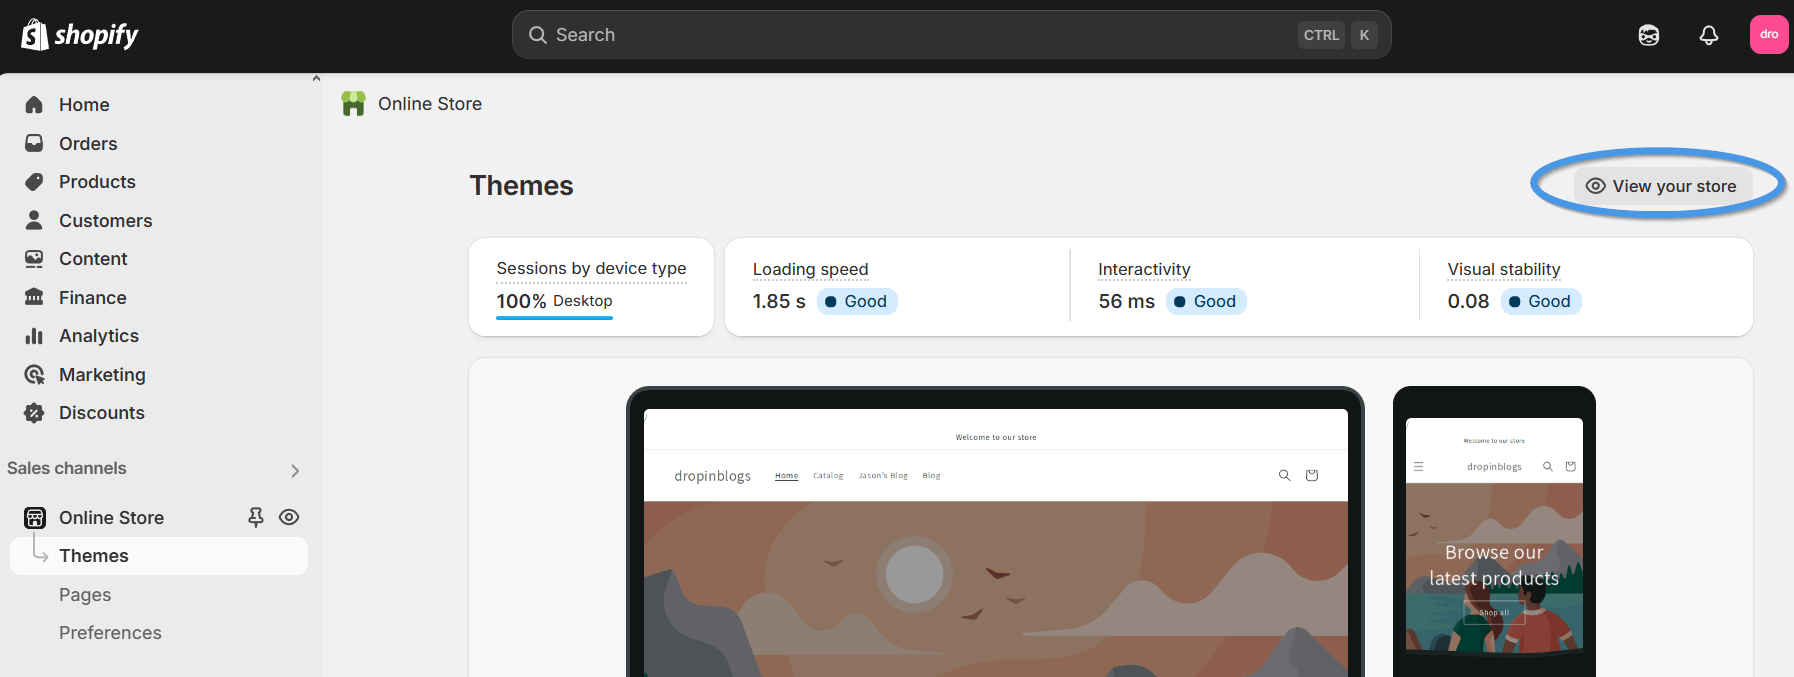
Task: Click the Loading speed metric label
Action: click(810, 269)
